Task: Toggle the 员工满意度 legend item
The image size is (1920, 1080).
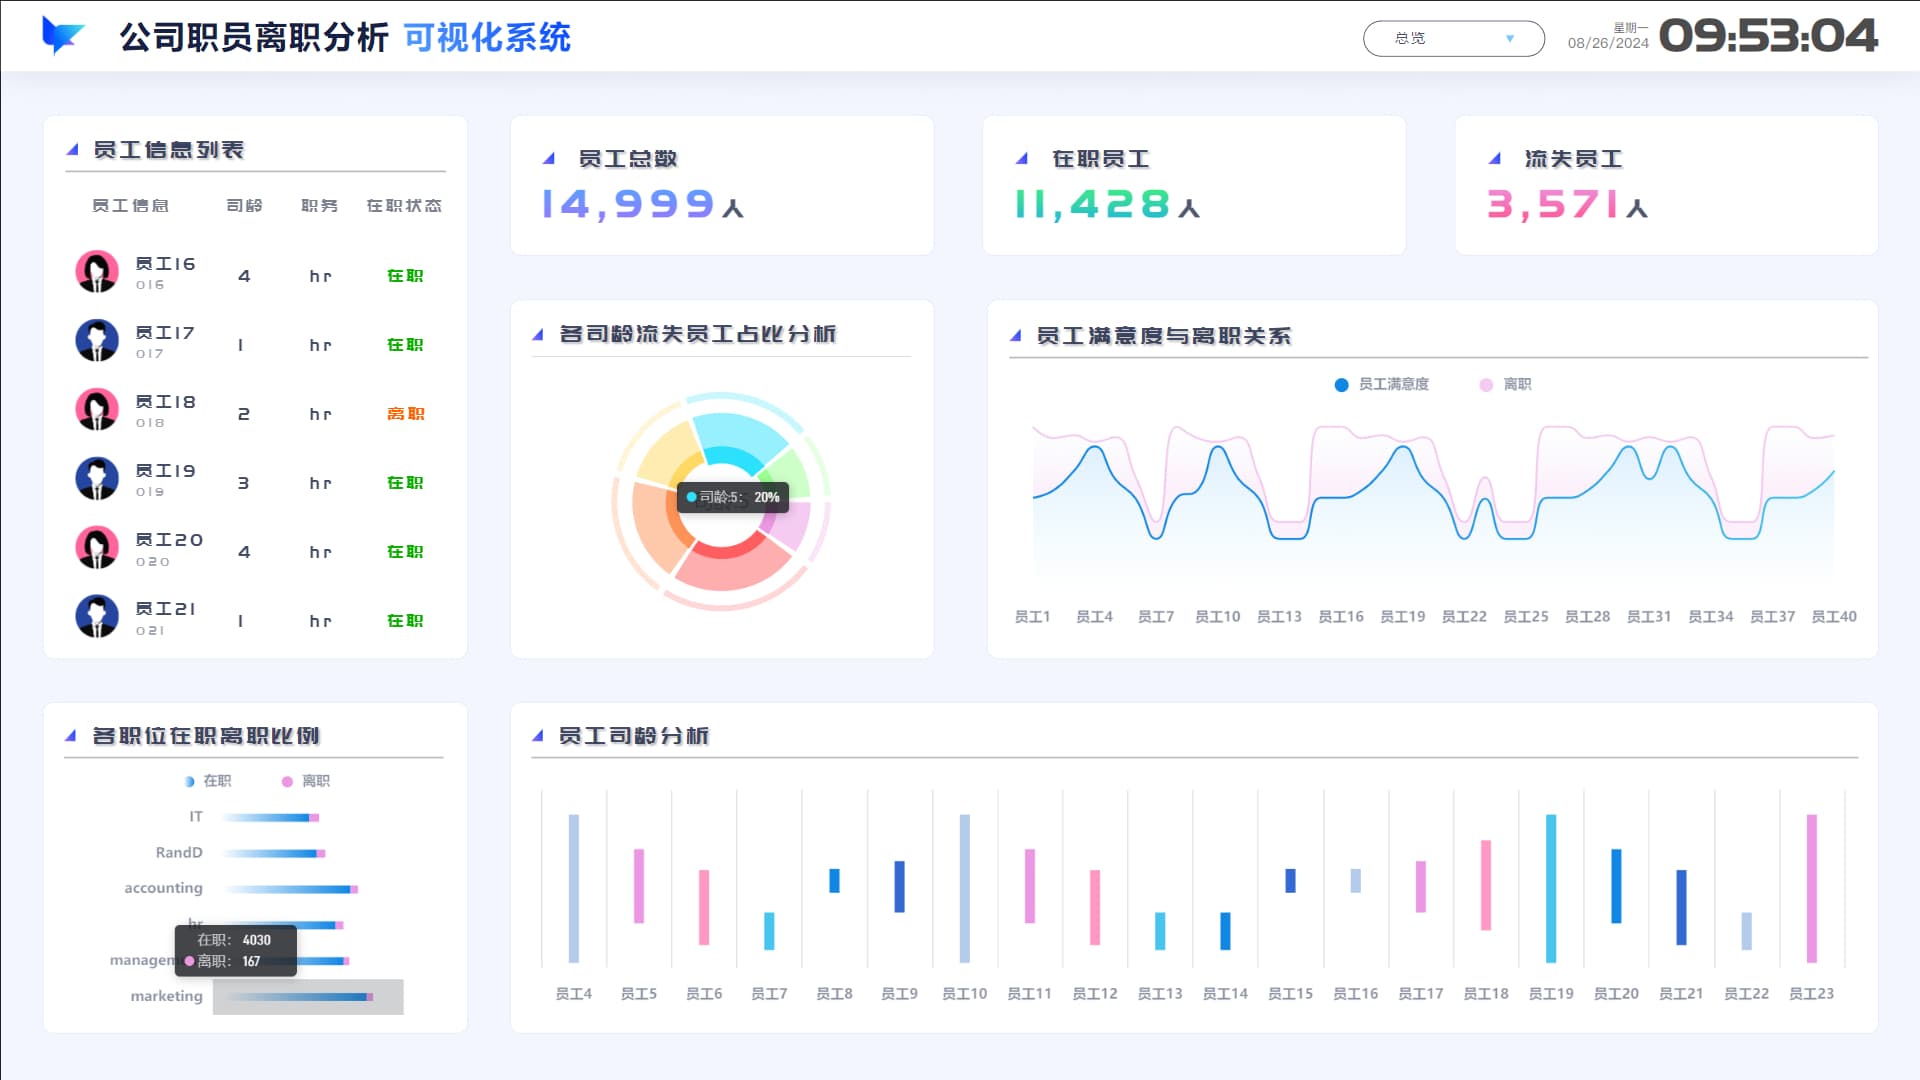Action: coord(1382,384)
